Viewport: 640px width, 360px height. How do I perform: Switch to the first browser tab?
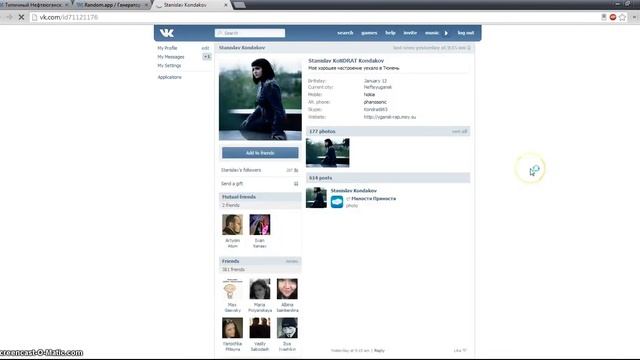(34, 5)
